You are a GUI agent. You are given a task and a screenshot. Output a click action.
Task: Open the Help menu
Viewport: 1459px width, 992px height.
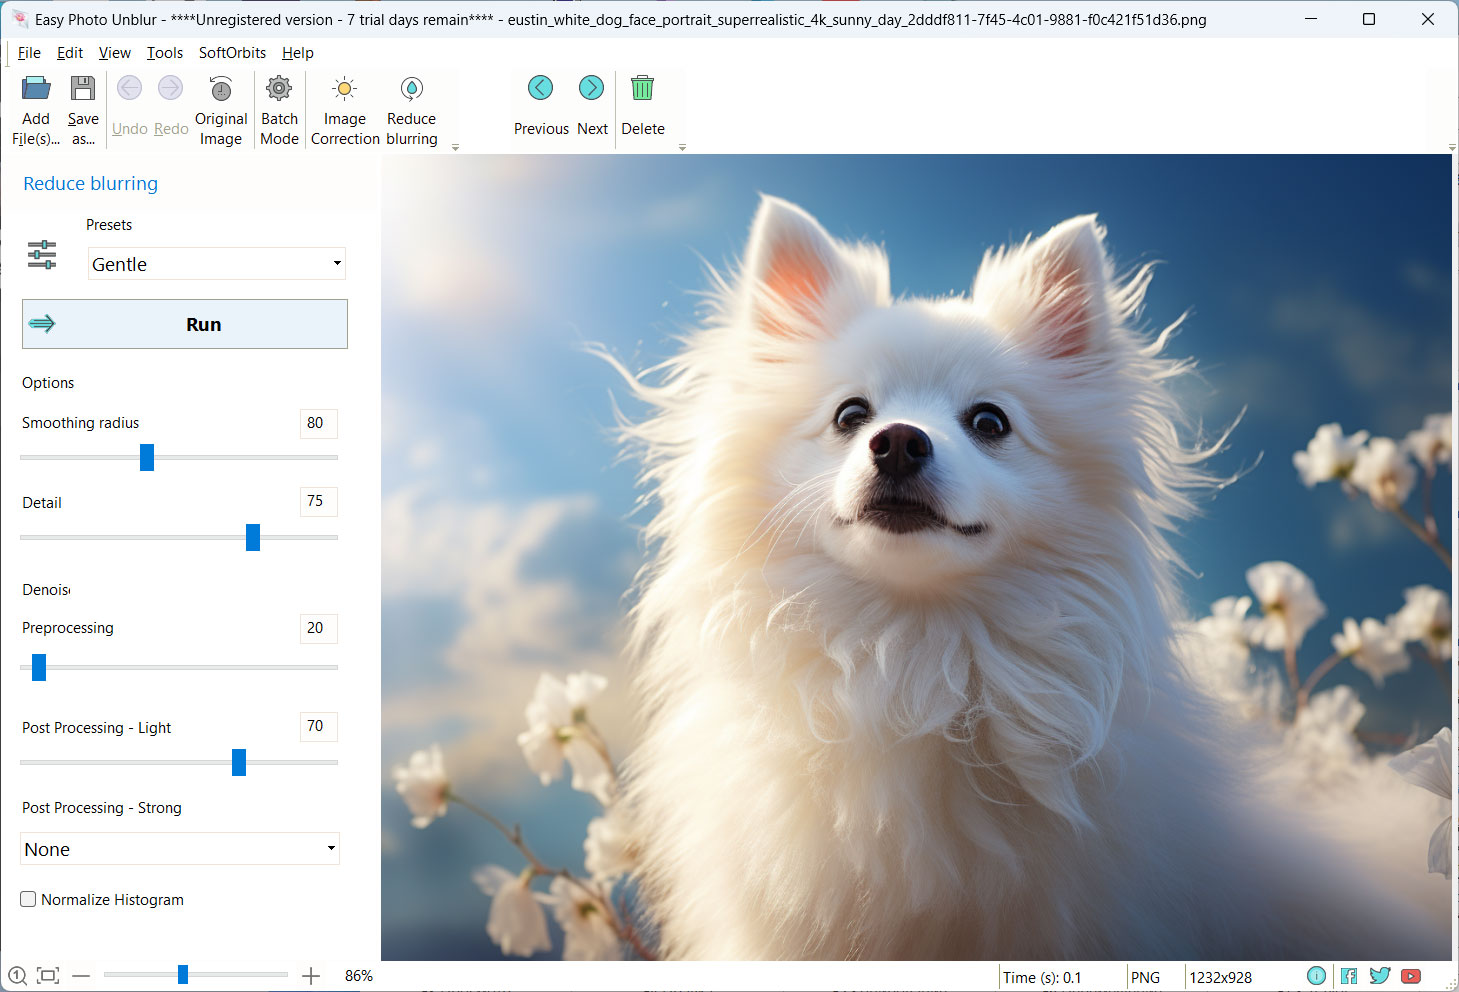pyautogui.click(x=297, y=53)
